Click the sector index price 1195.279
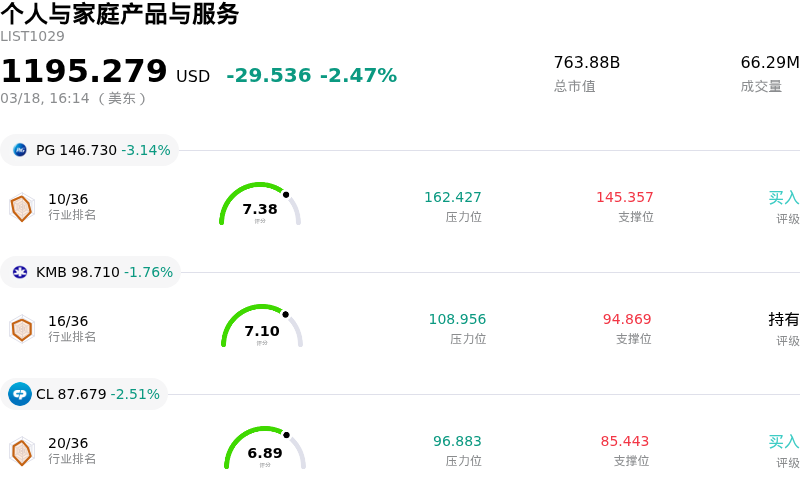The height and width of the screenshot is (488, 800). [x=84, y=72]
